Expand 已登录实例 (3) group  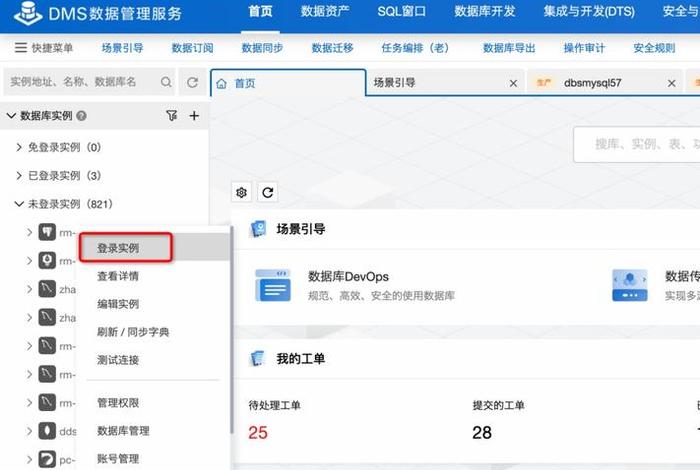19,175
